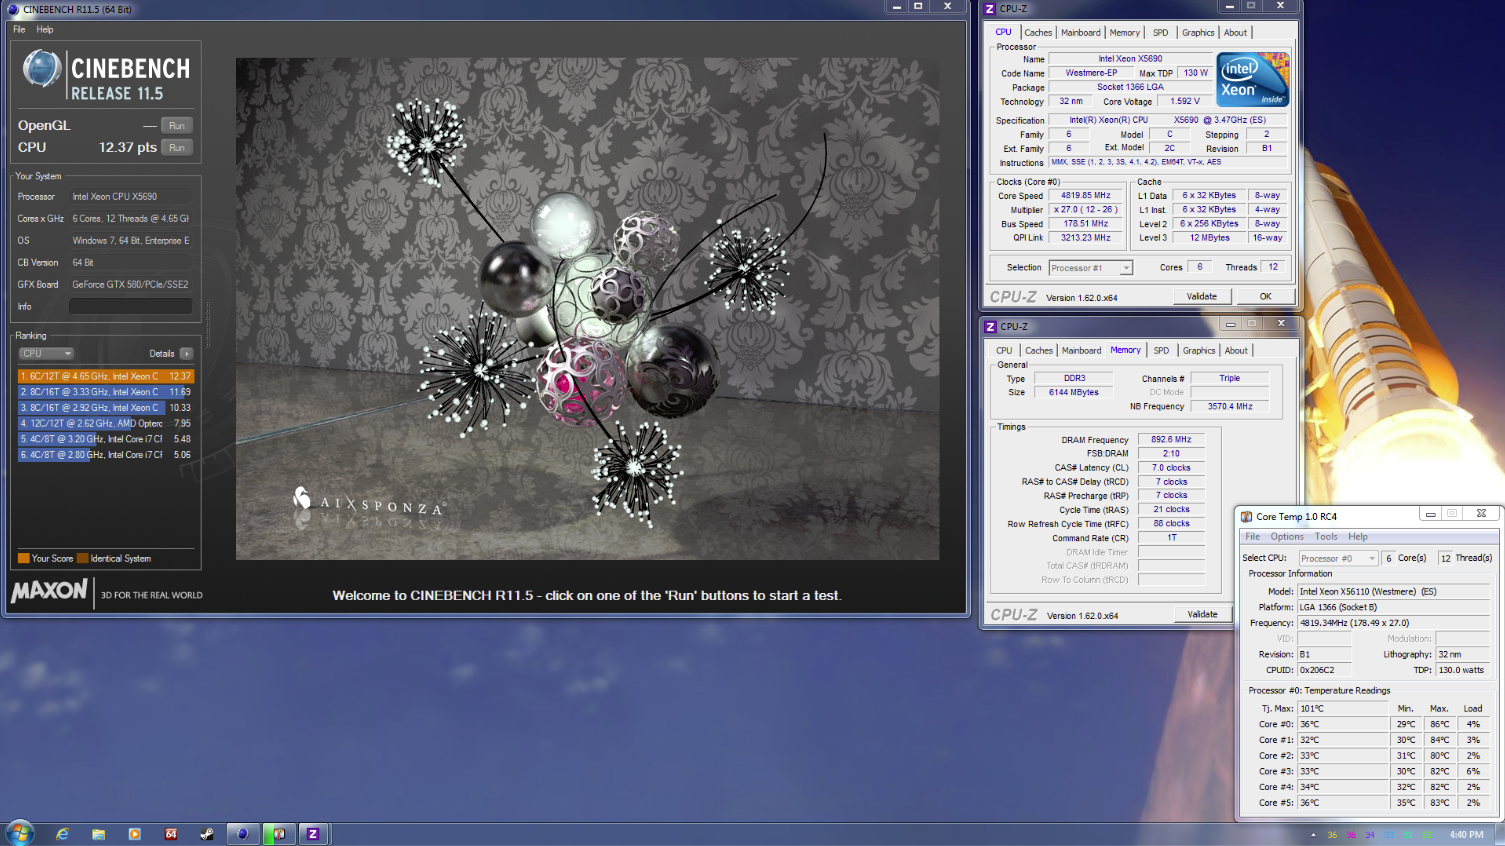
Task: Open About tab in top CPU-Z
Action: (1236, 32)
